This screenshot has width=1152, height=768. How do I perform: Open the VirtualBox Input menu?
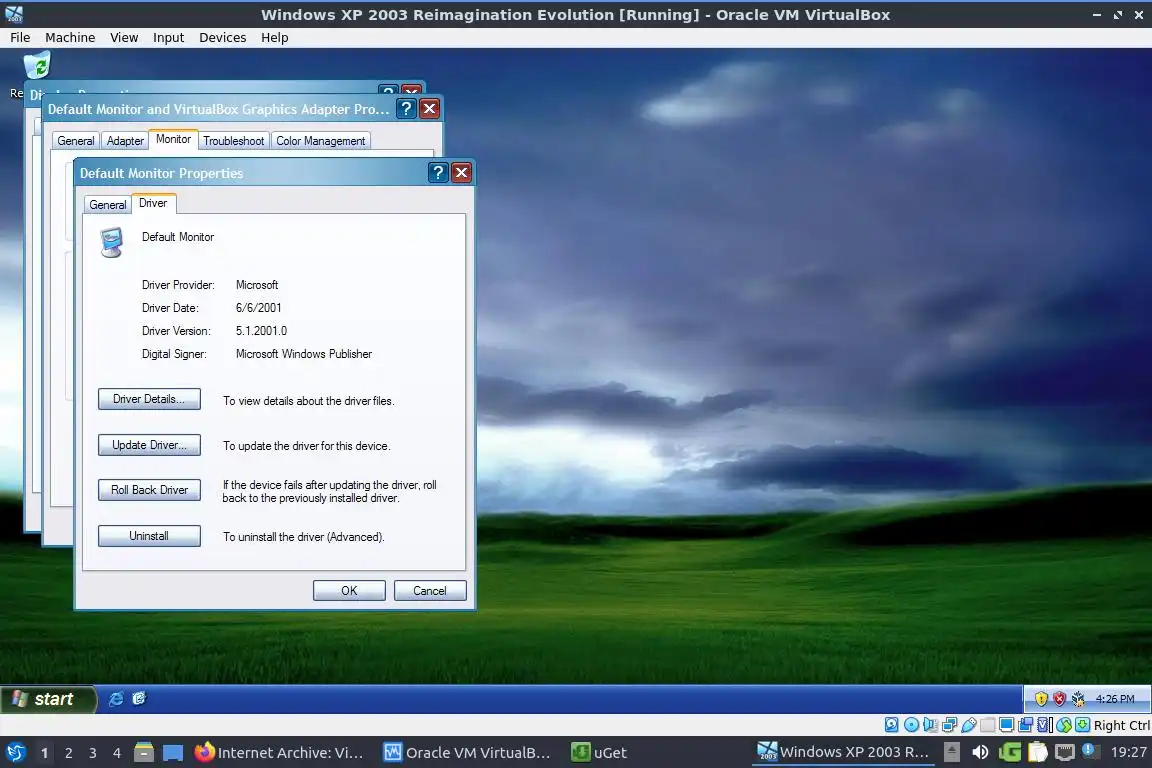pyautogui.click(x=168, y=37)
